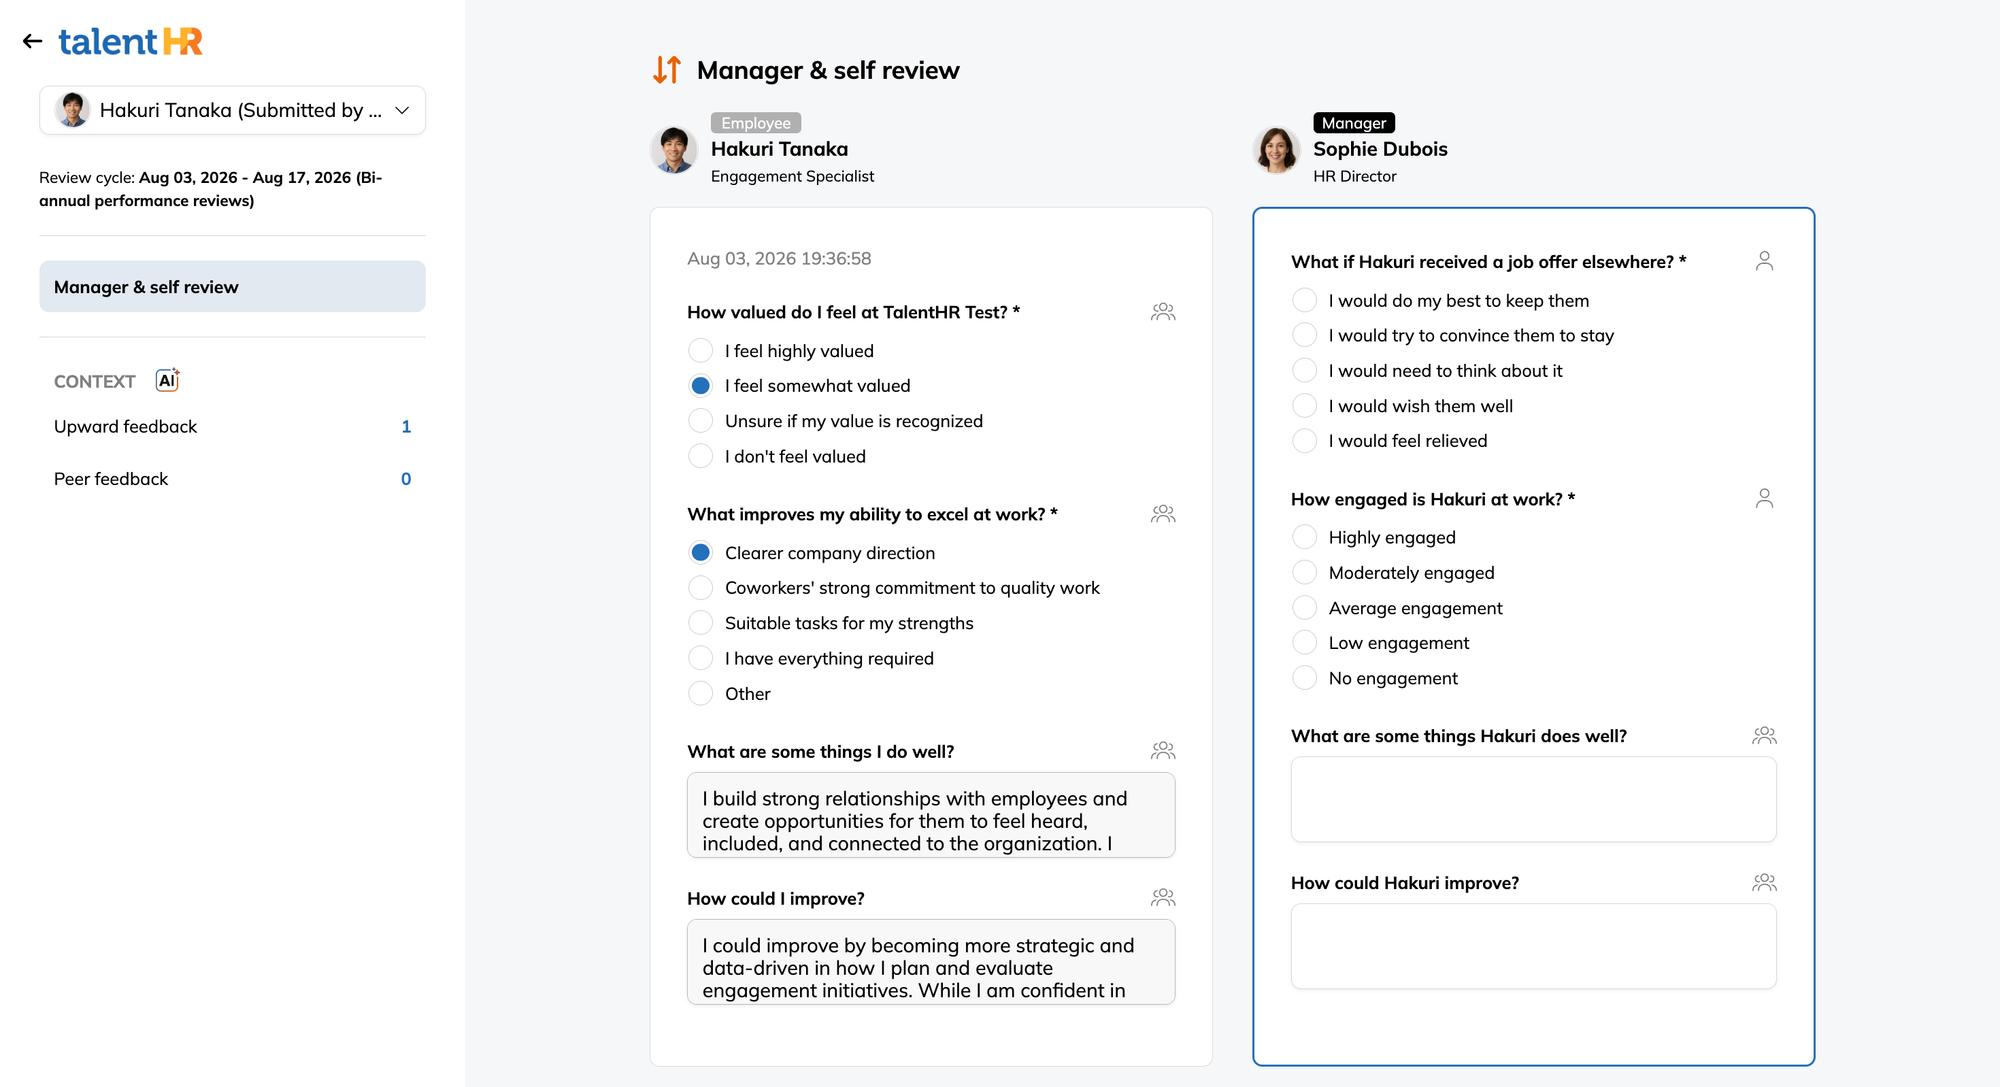
Task: Expand the Hakuri Tanaka employee dropdown
Action: point(232,110)
